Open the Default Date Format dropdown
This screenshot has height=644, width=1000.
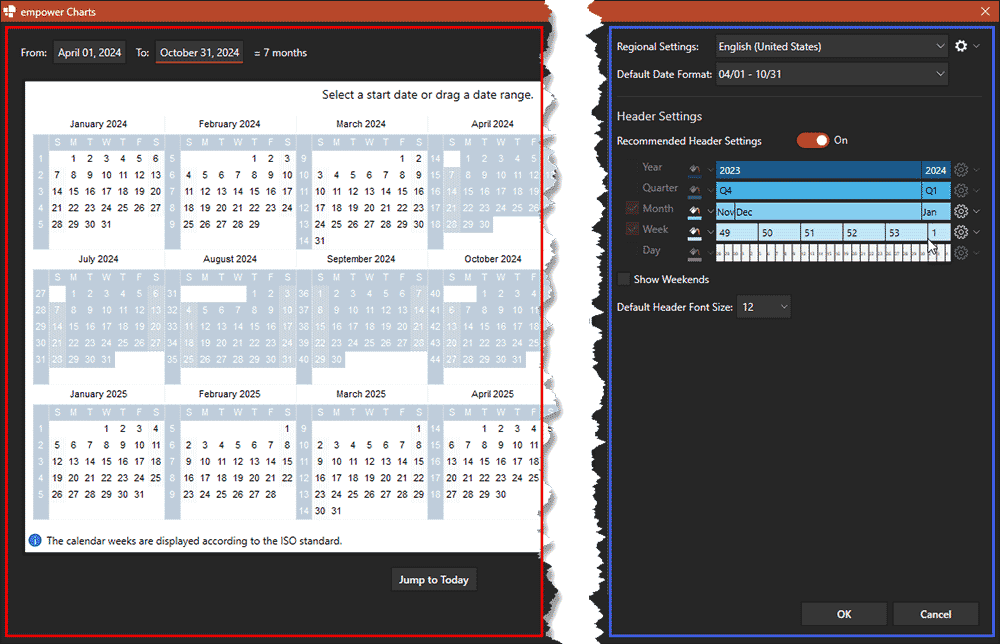[830, 73]
